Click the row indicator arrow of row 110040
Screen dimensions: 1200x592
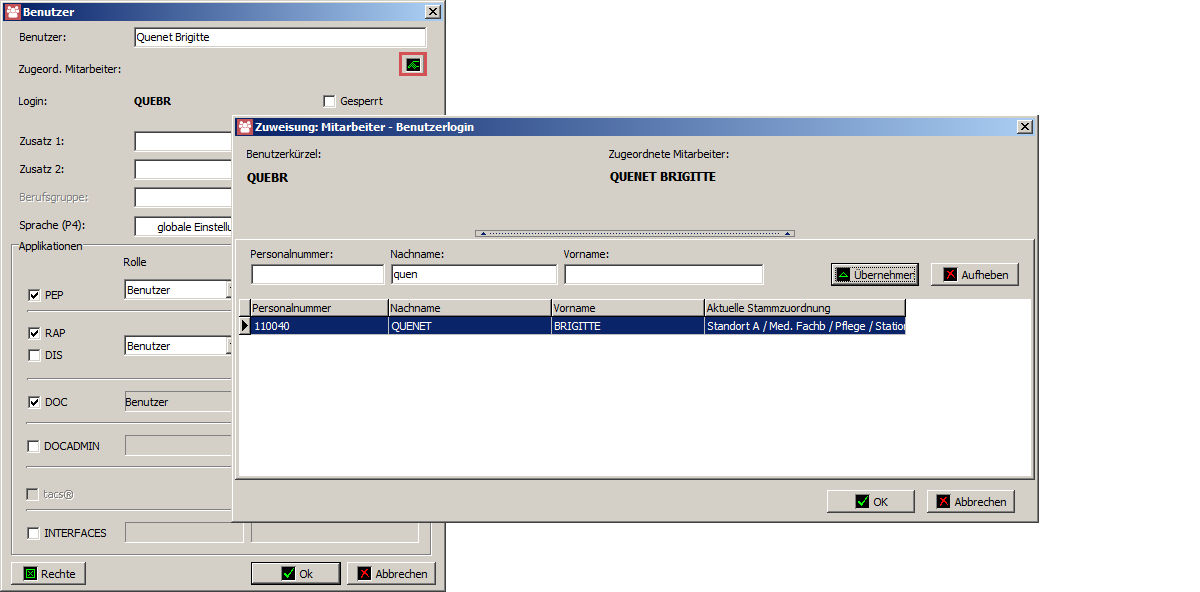244,326
